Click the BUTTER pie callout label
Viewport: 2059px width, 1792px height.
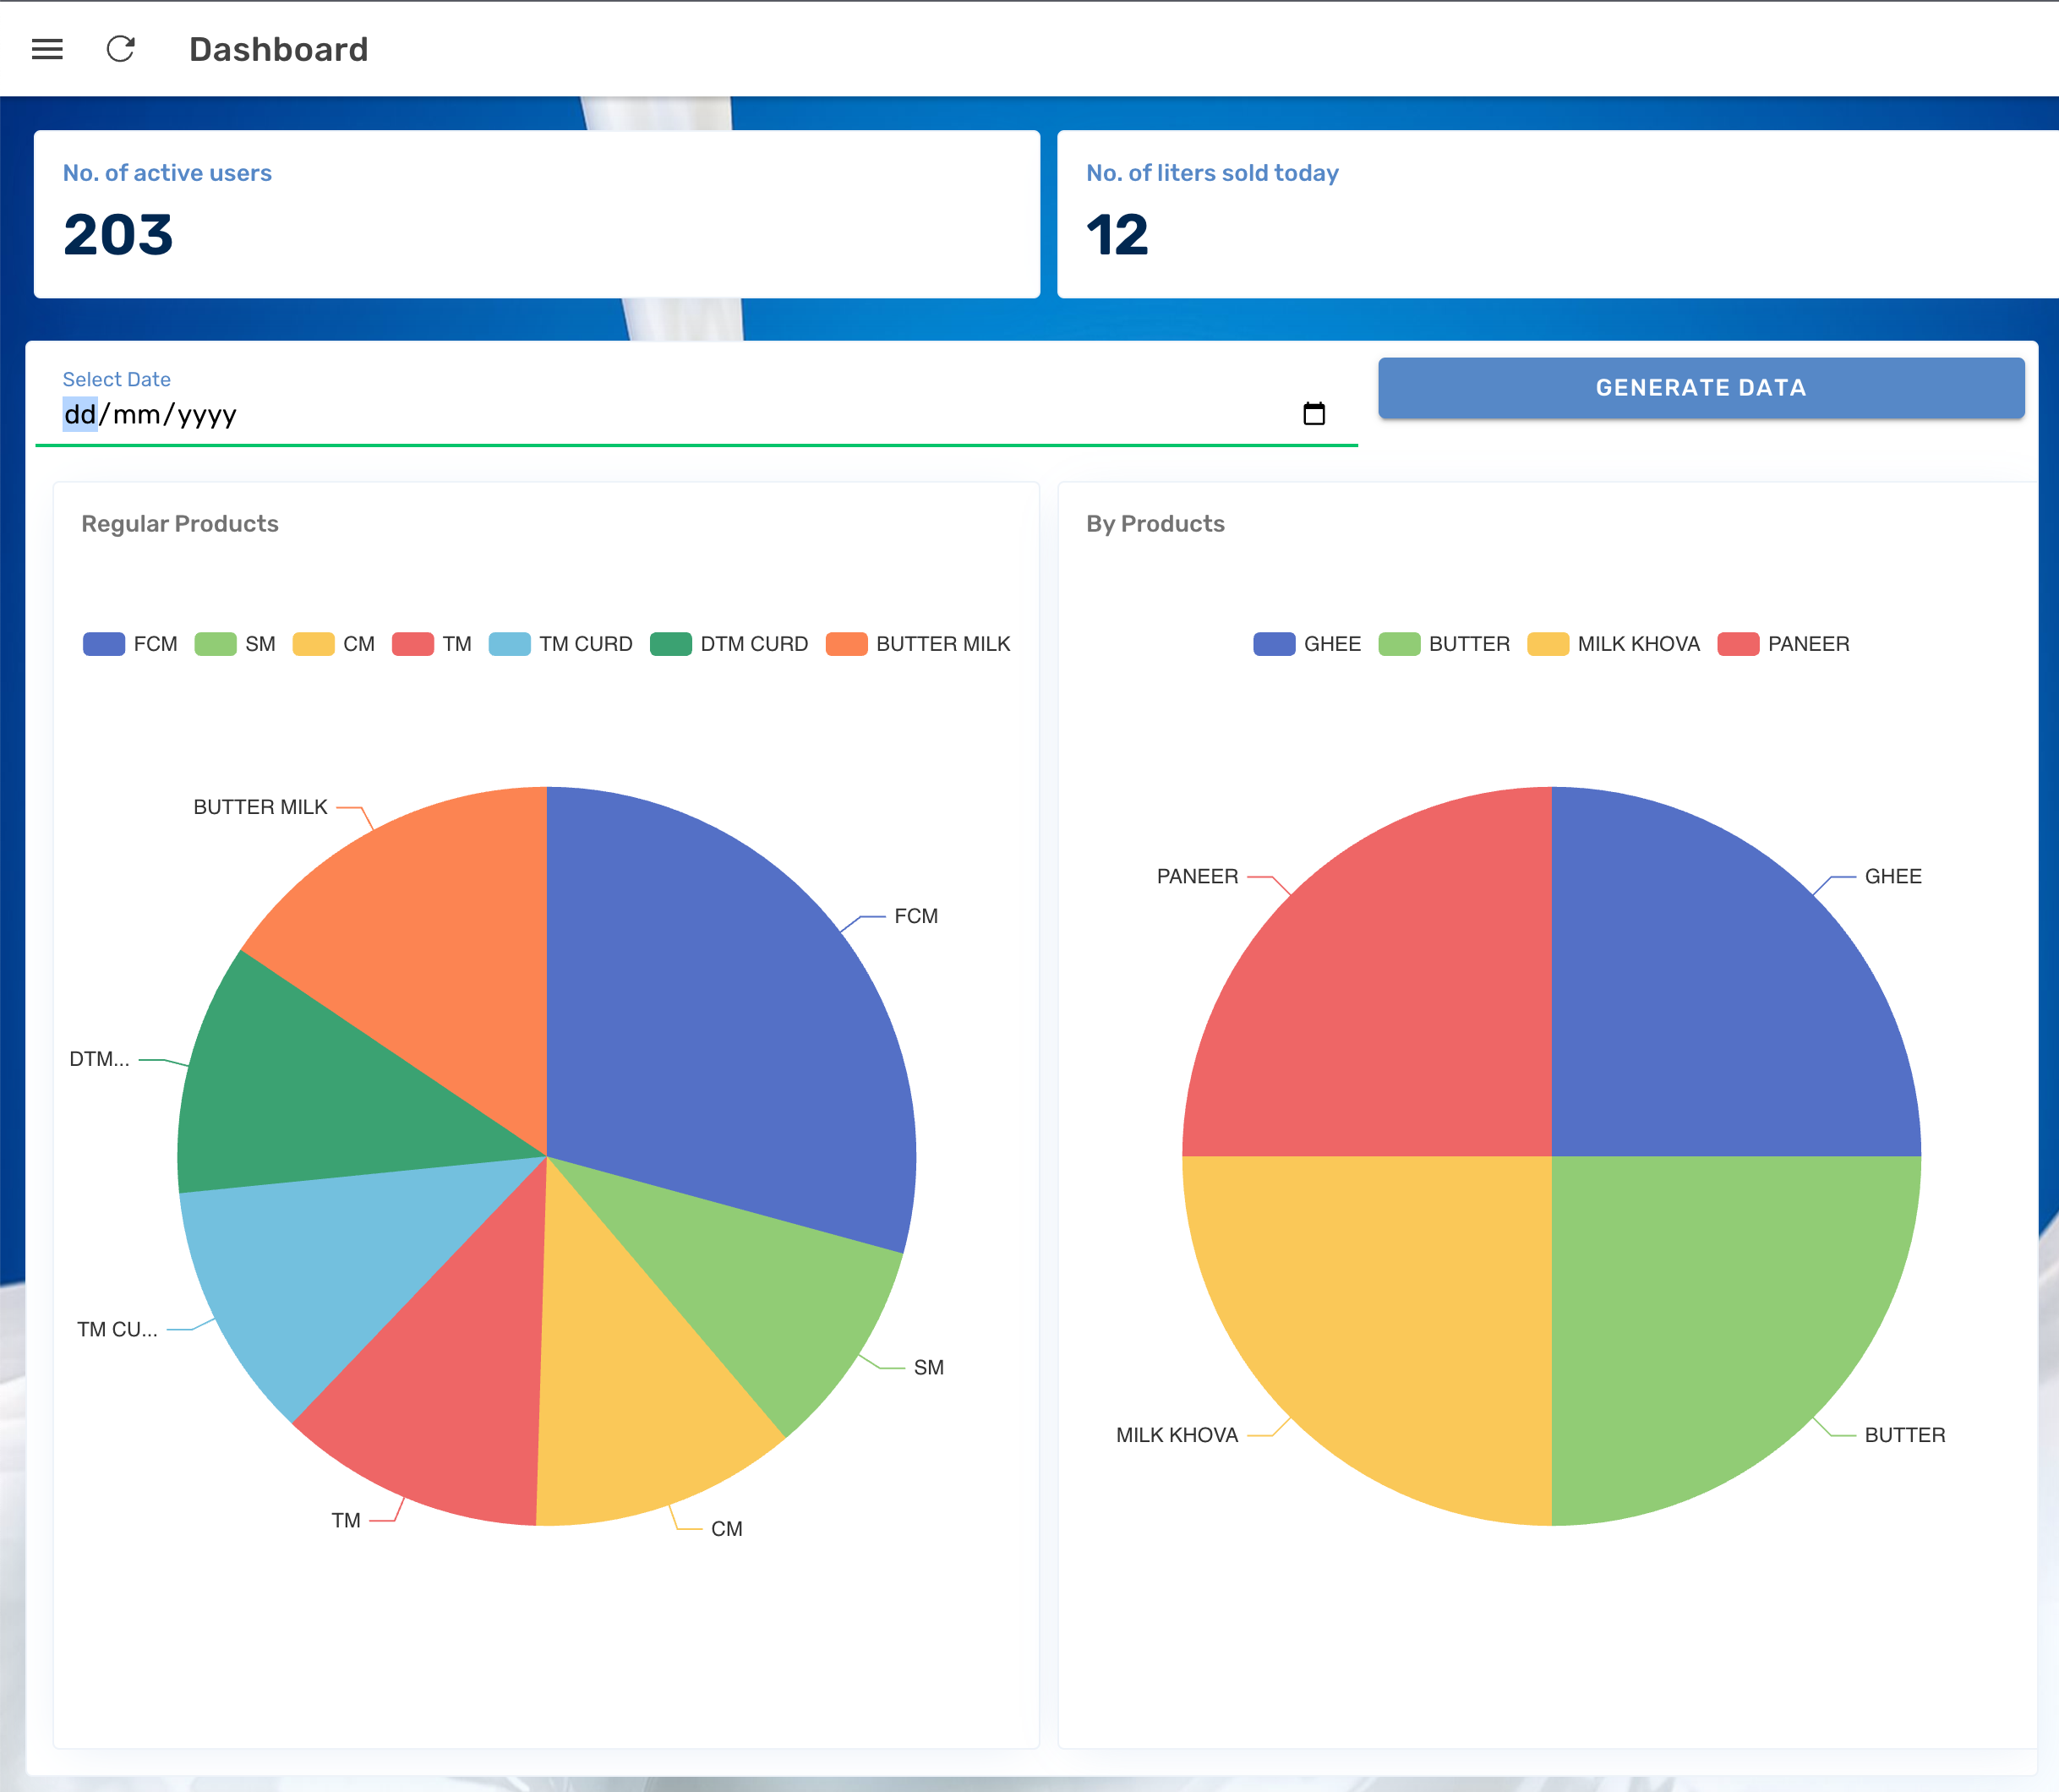1905,1435
